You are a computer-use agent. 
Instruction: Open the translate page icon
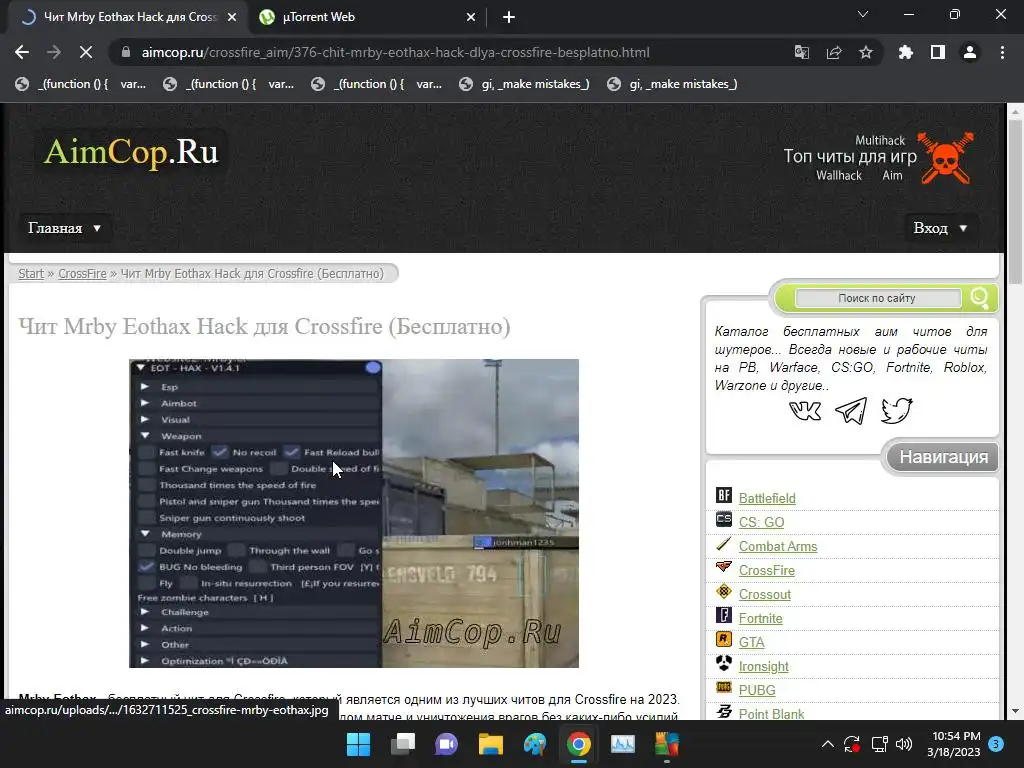[x=801, y=52]
